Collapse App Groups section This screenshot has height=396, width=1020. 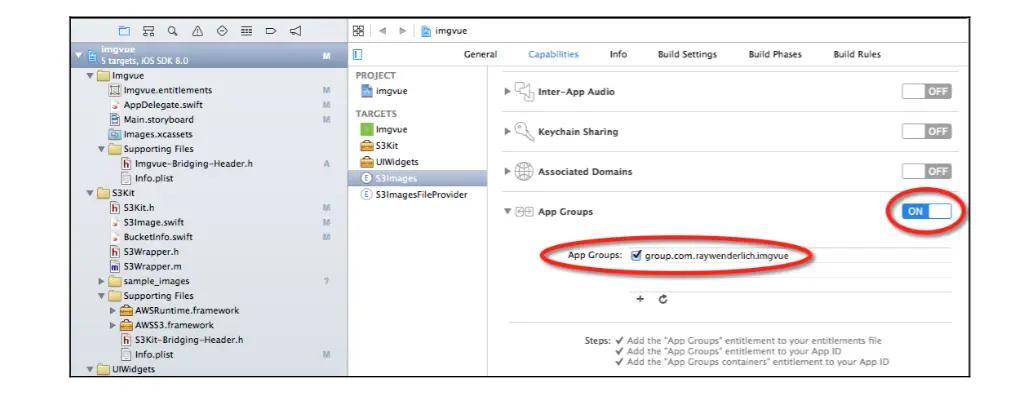click(x=507, y=211)
